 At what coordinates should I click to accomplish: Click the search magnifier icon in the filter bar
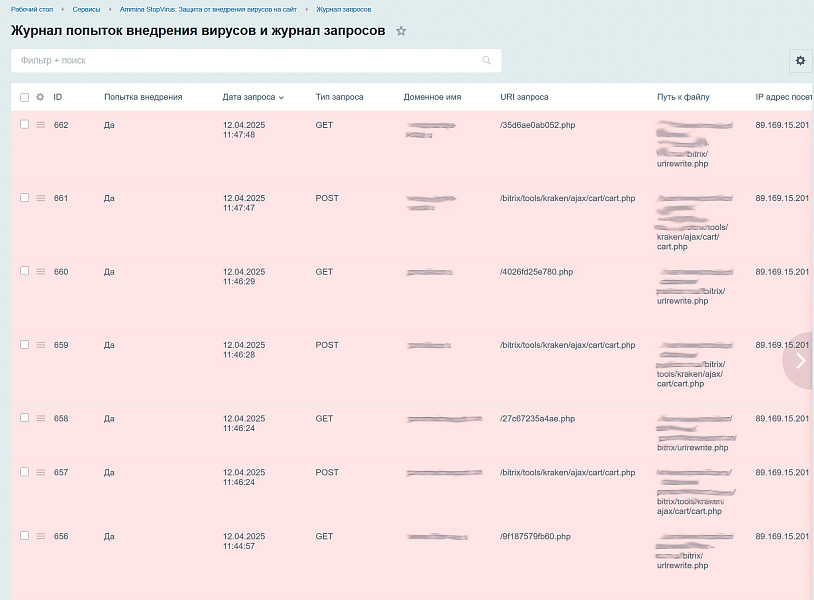point(487,61)
